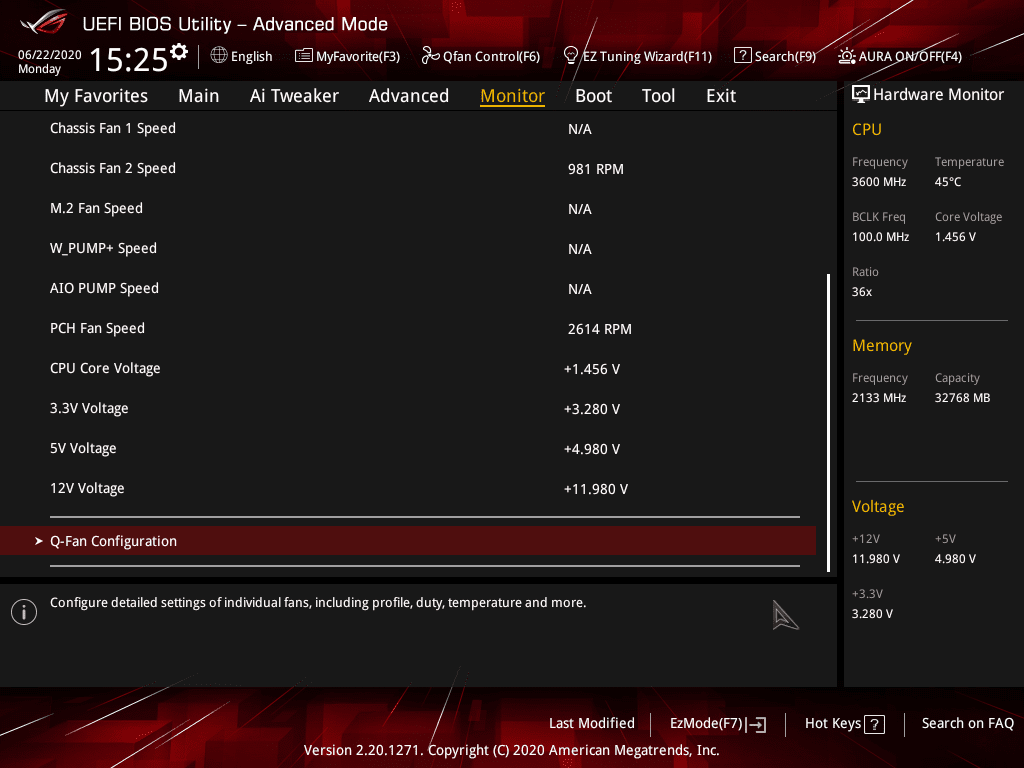
Task: Toggle AURA ON/OFF(F4)
Action: click(x=900, y=56)
